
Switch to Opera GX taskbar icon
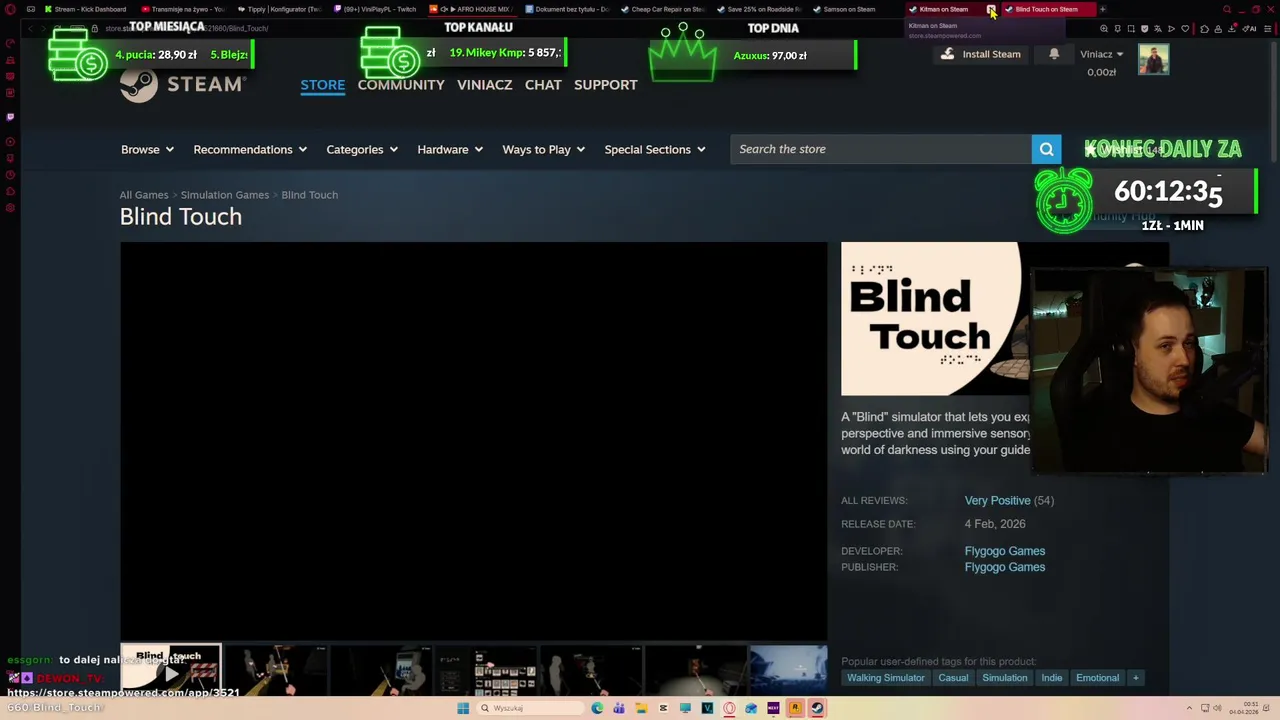click(x=729, y=708)
